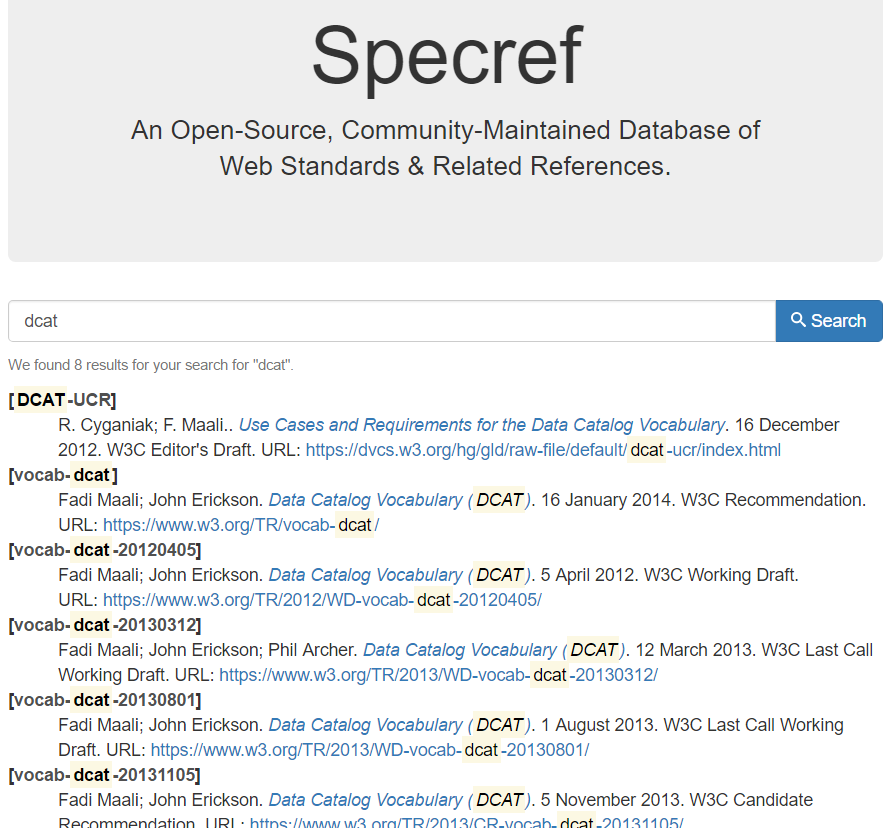Click the magnifier icon in Search button

[x=798, y=321]
